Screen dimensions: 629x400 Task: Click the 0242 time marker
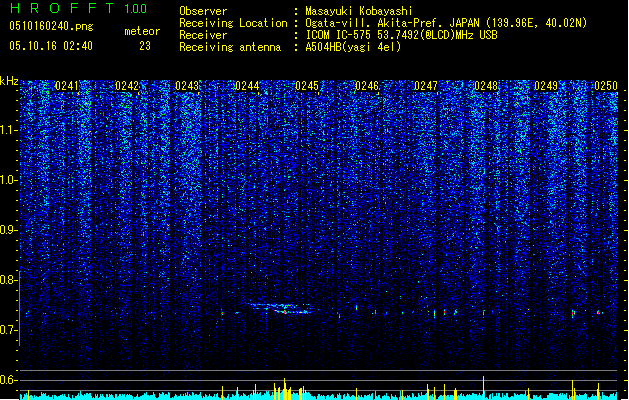pyautogui.click(x=127, y=85)
